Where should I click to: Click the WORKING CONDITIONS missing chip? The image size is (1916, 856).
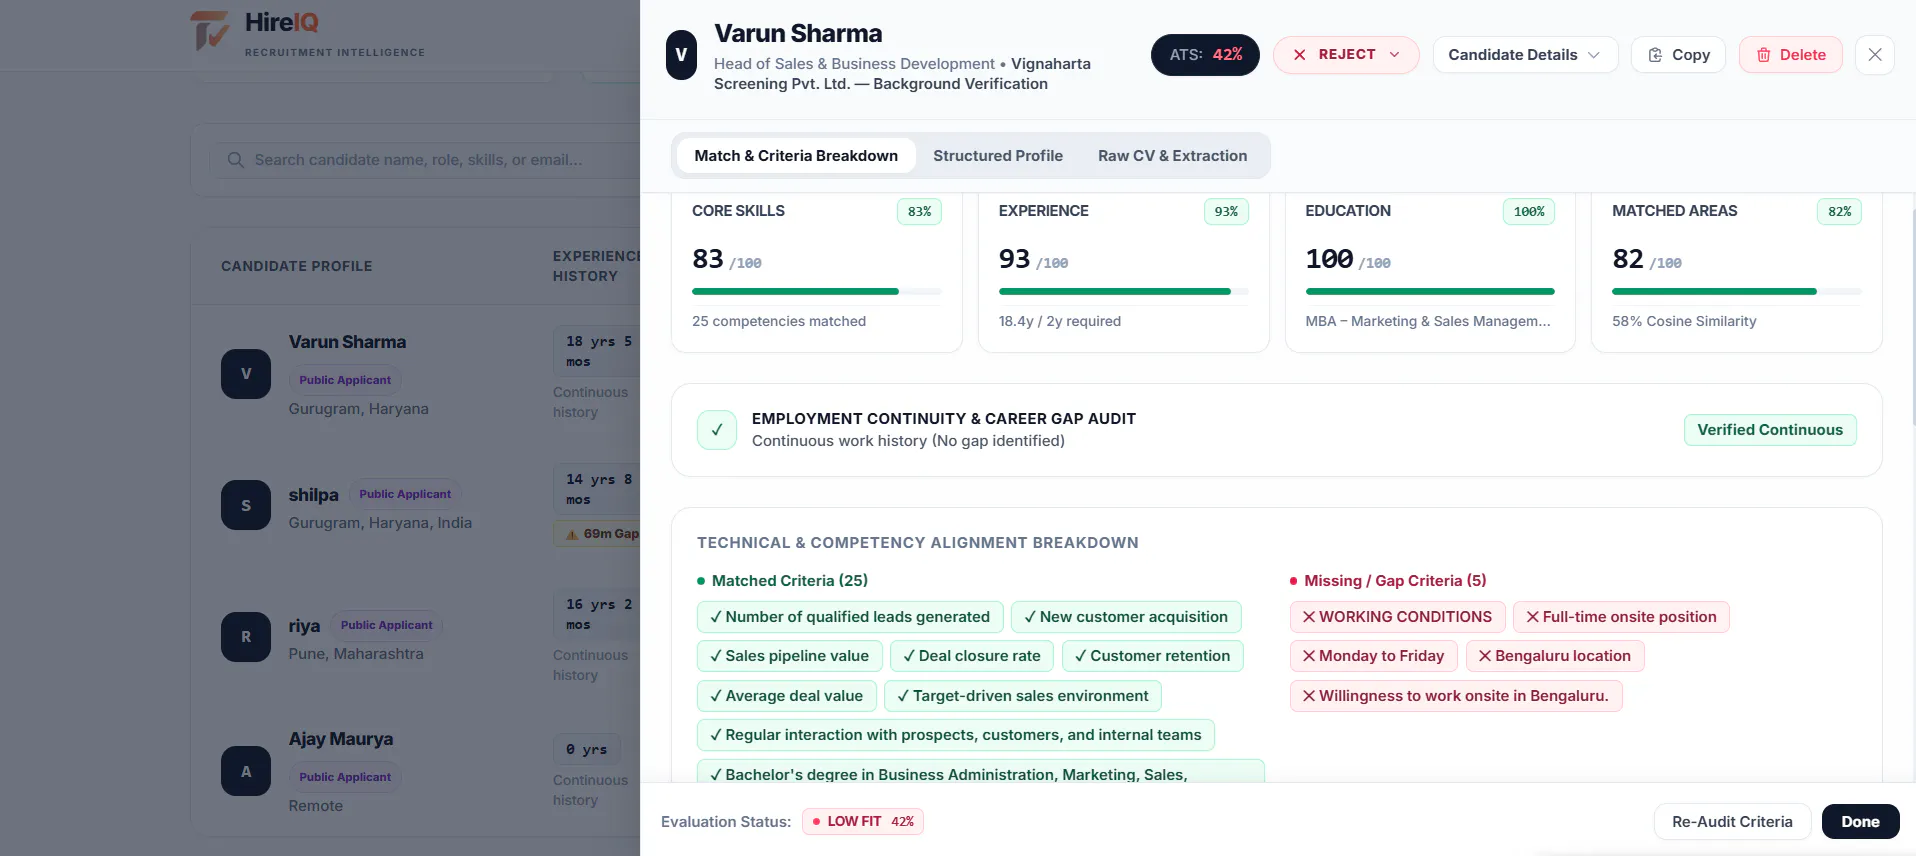pyautogui.click(x=1397, y=617)
